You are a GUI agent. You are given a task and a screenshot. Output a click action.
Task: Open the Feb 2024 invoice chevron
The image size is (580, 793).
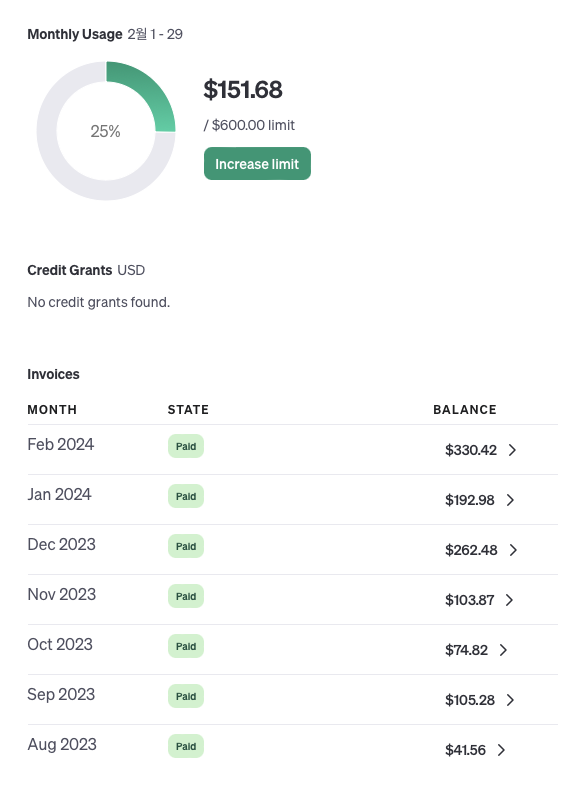[512, 450]
